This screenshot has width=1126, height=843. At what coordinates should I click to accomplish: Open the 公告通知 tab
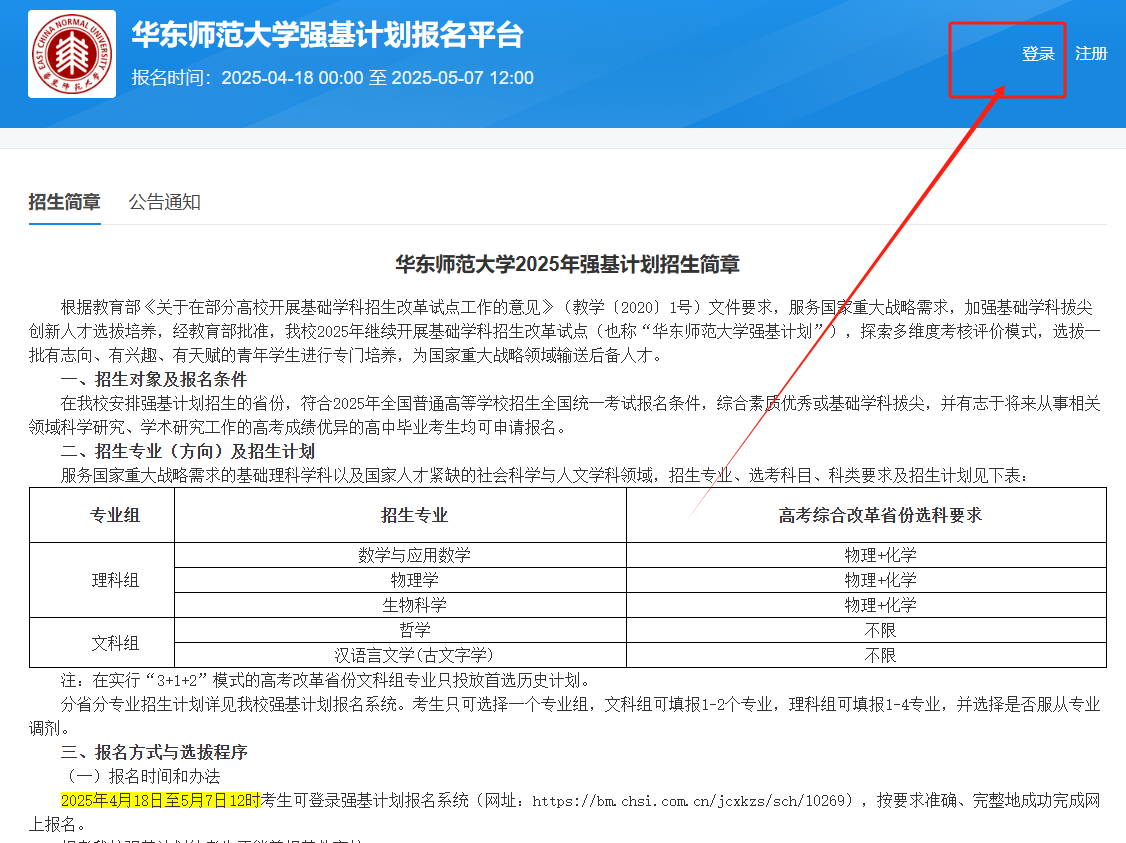[x=164, y=202]
